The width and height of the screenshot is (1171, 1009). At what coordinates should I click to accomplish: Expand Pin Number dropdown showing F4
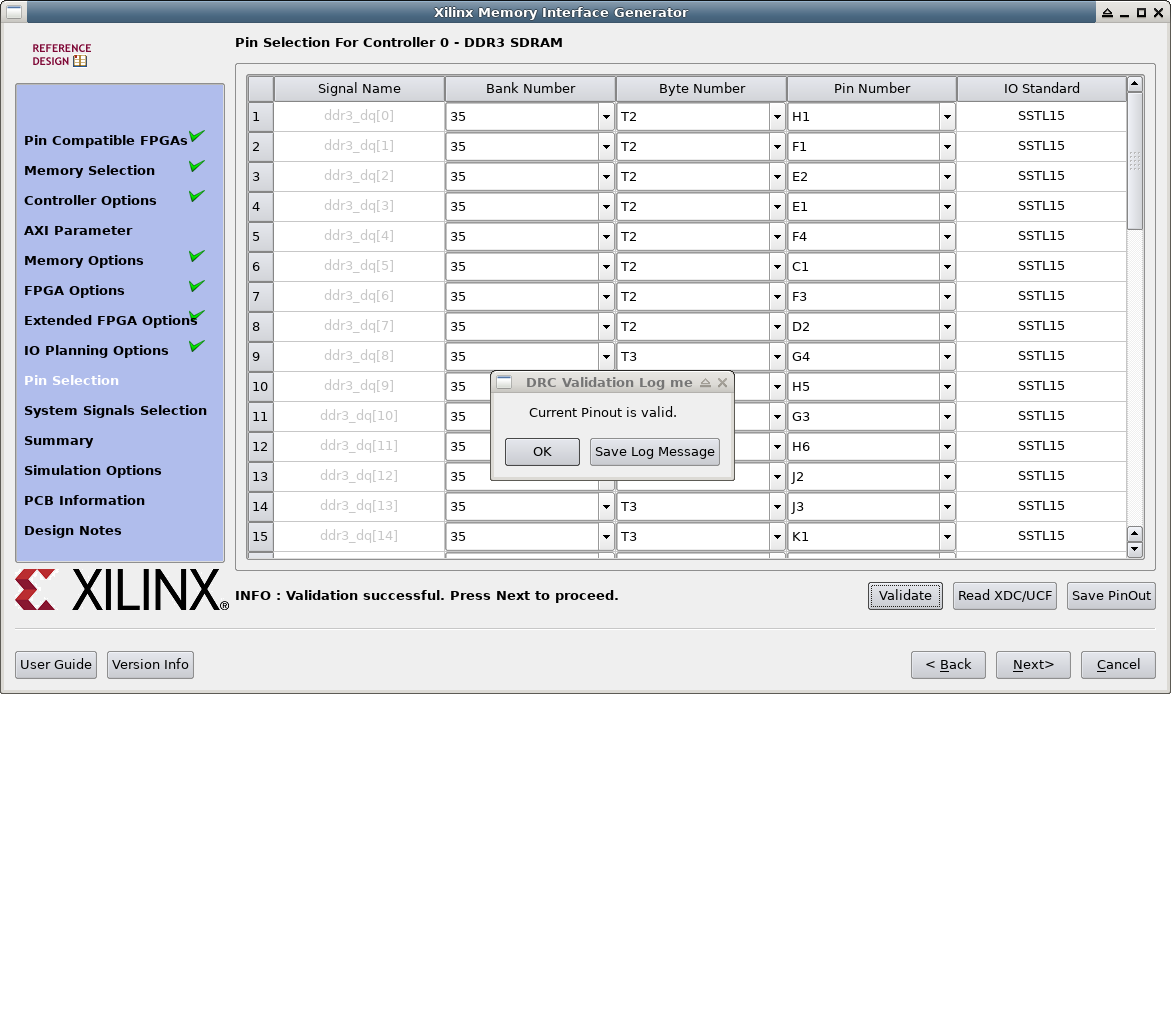point(947,236)
